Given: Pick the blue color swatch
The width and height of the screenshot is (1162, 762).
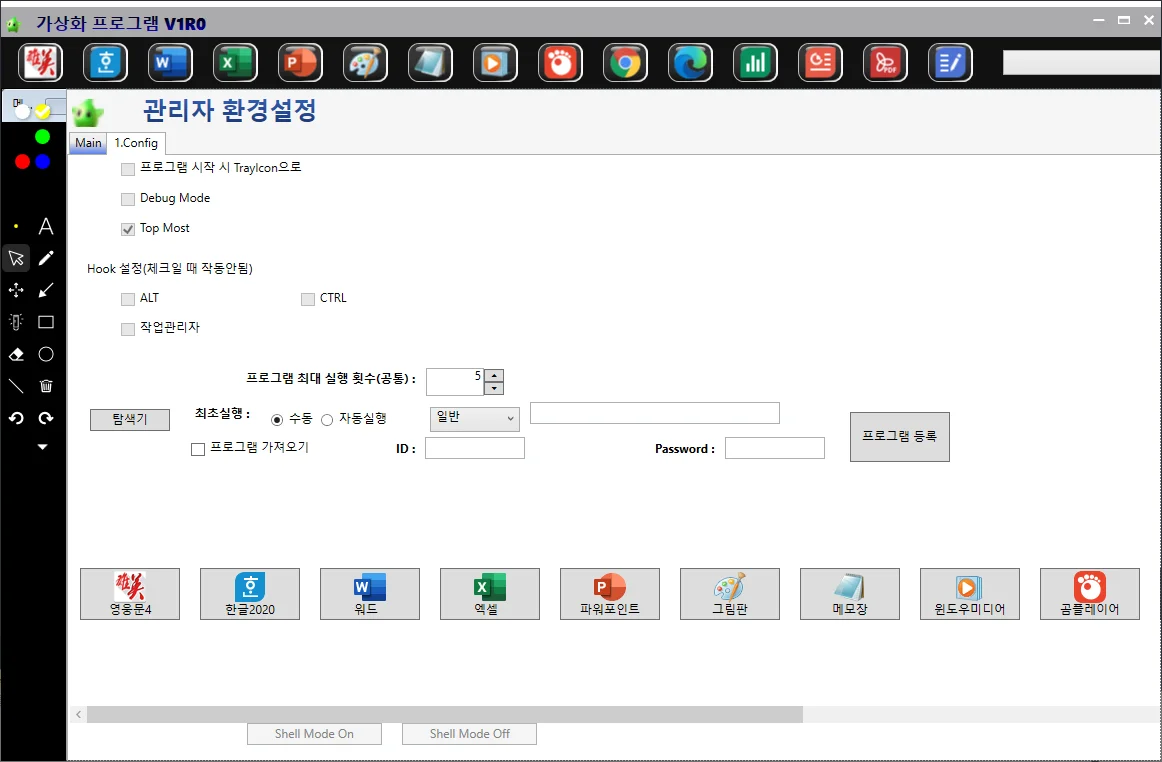Looking at the screenshot, I should tap(42, 162).
